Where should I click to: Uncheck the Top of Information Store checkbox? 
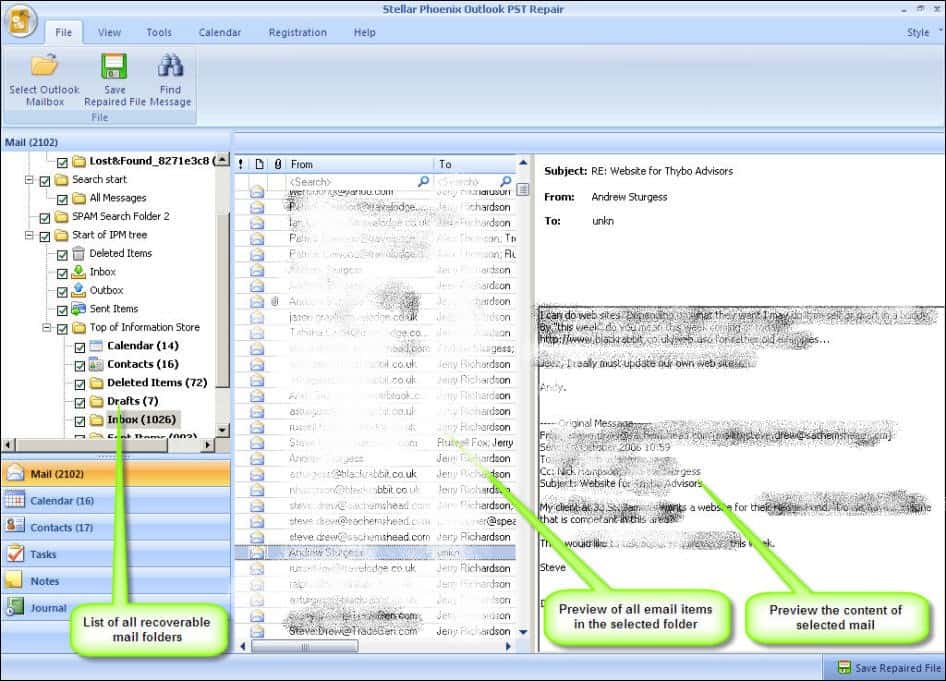point(62,329)
